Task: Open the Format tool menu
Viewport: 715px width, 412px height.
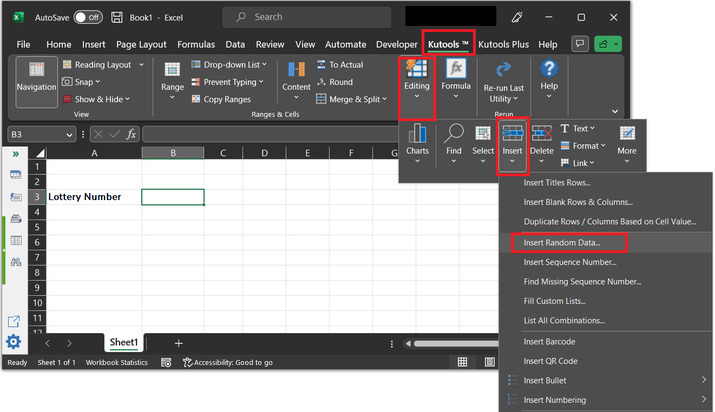Action: [583, 146]
